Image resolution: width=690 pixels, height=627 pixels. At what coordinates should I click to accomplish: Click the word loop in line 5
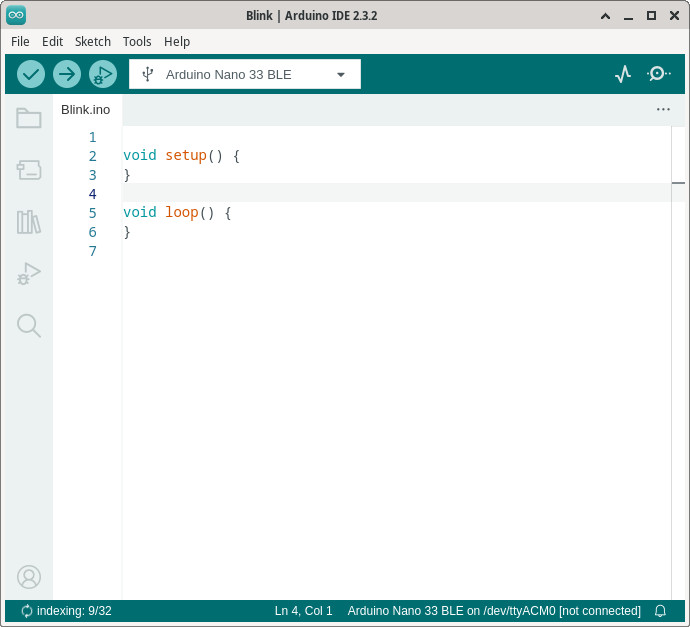pyautogui.click(x=182, y=213)
